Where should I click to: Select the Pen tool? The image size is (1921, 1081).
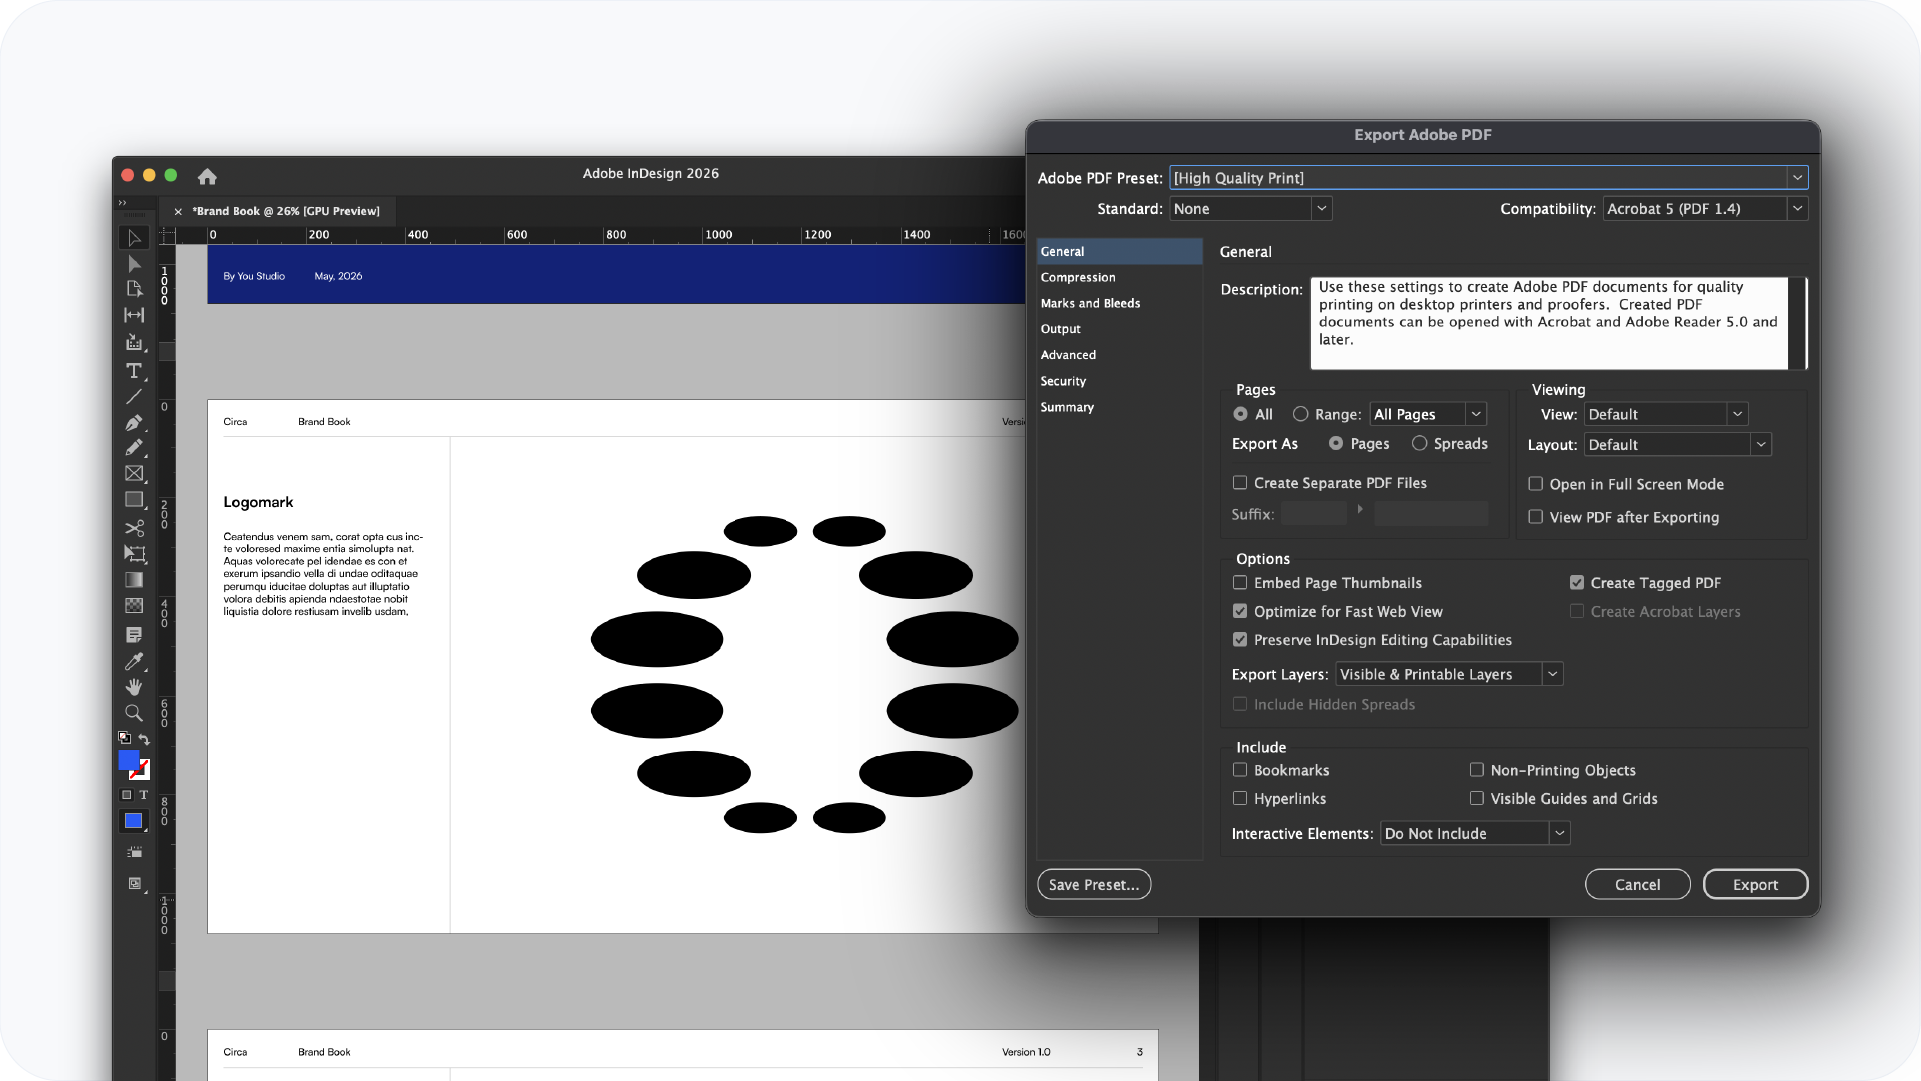pos(134,422)
